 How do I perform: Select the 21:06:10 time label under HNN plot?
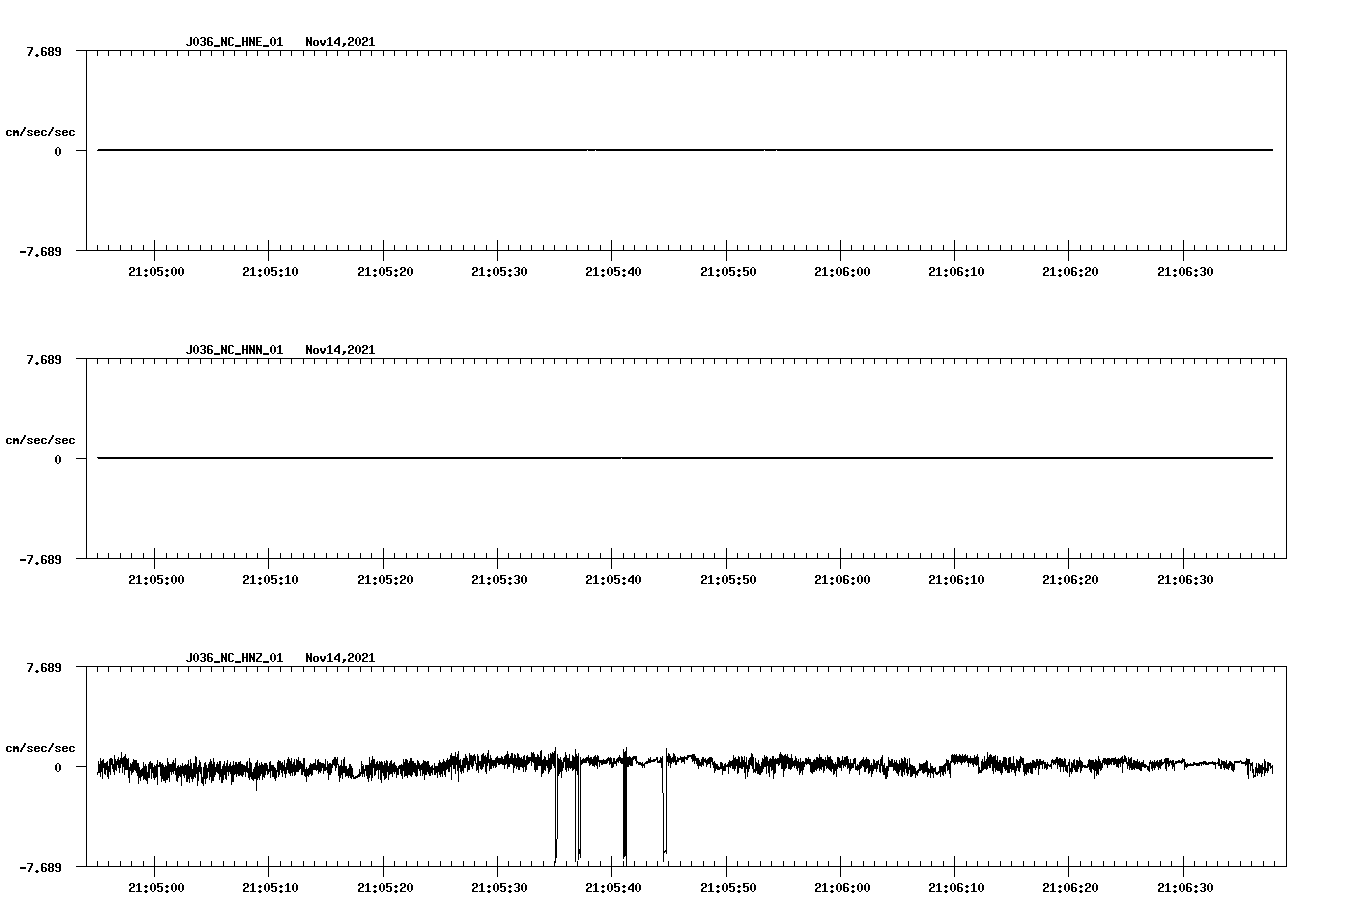(956, 580)
